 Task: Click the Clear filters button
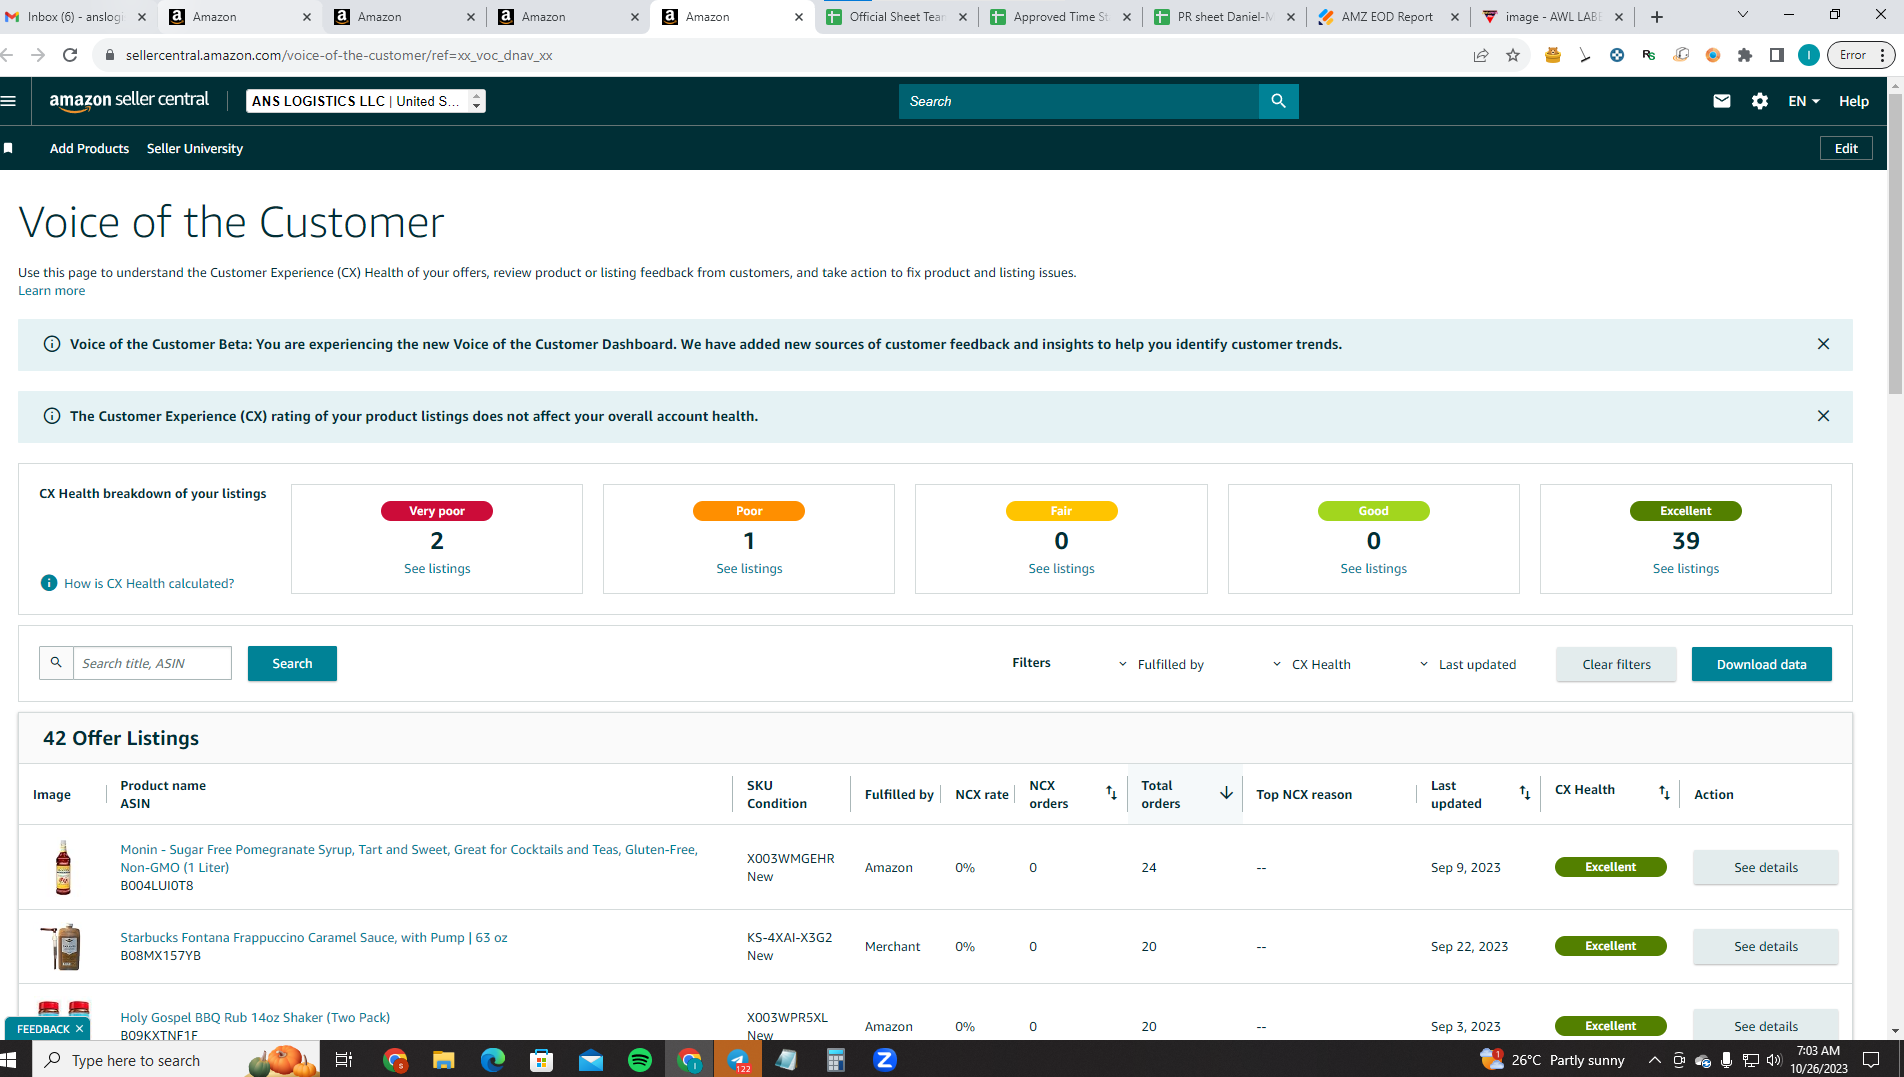1616,664
